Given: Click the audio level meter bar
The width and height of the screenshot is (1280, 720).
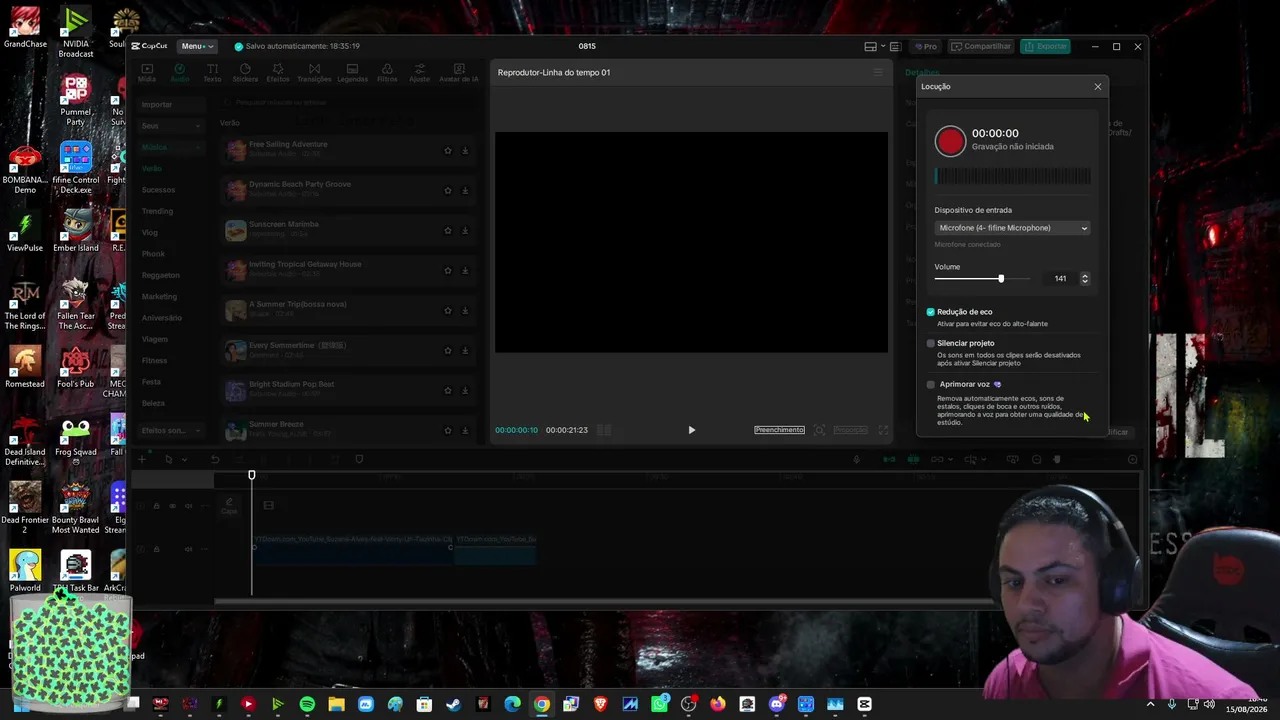Looking at the screenshot, I should pos(1012,176).
